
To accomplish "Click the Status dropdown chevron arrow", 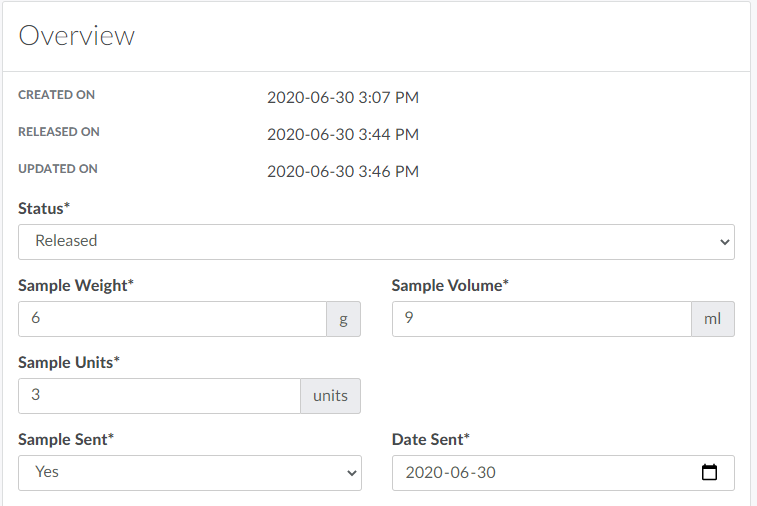I will click(725, 242).
